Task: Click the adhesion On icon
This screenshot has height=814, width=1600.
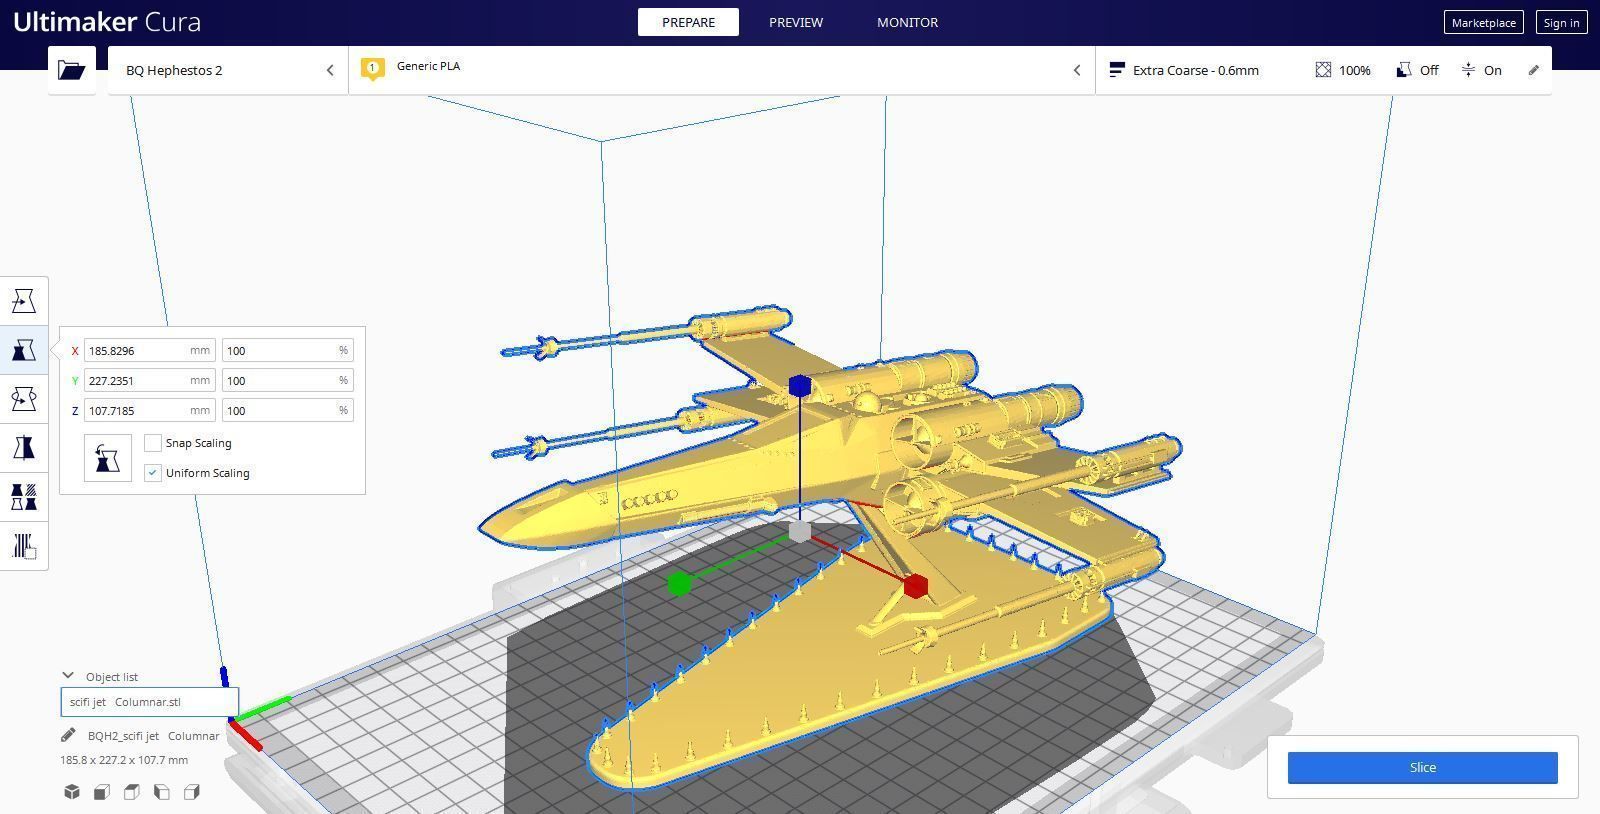Action: pos(1468,70)
